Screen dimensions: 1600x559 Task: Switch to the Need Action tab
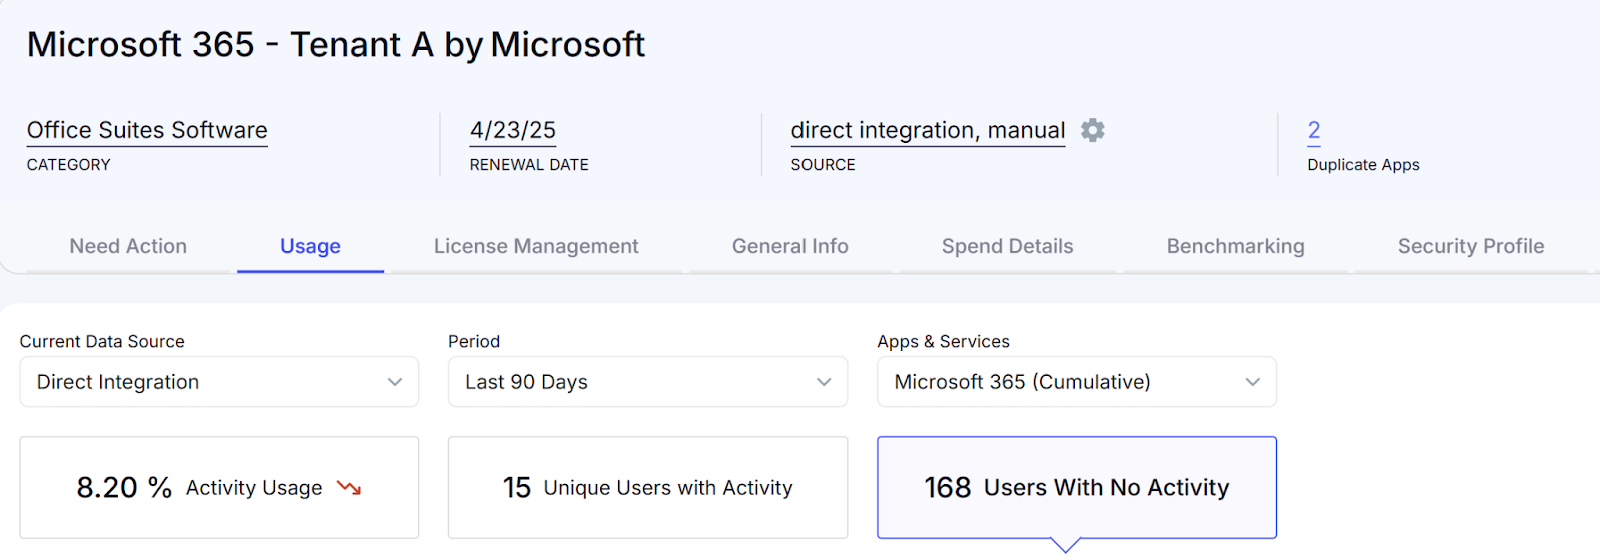point(128,246)
